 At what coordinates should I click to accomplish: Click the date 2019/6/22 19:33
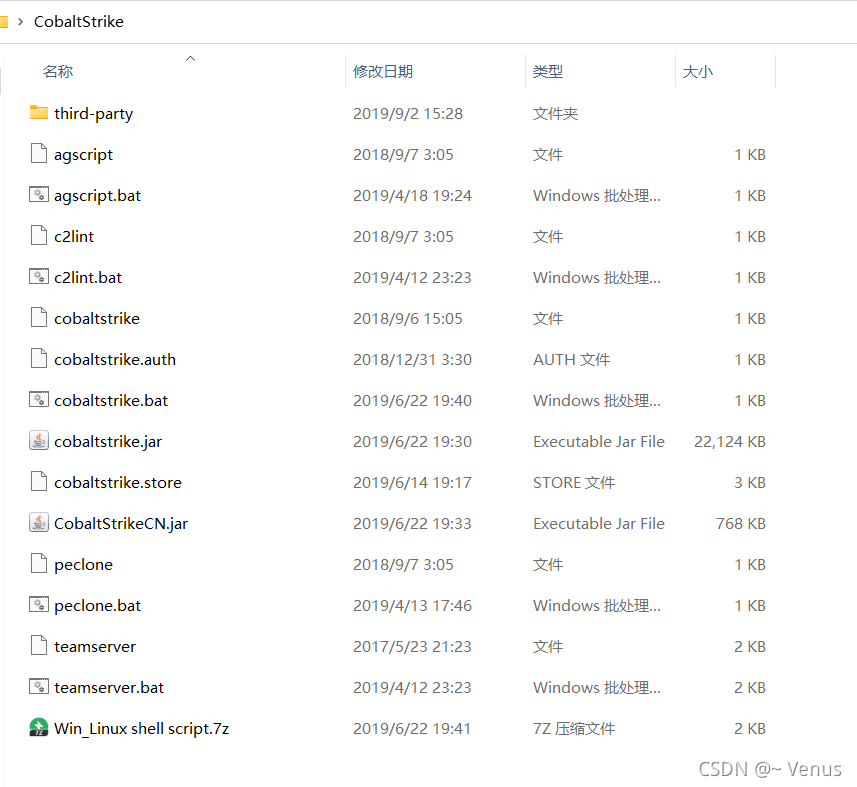[x=412, y=524]
